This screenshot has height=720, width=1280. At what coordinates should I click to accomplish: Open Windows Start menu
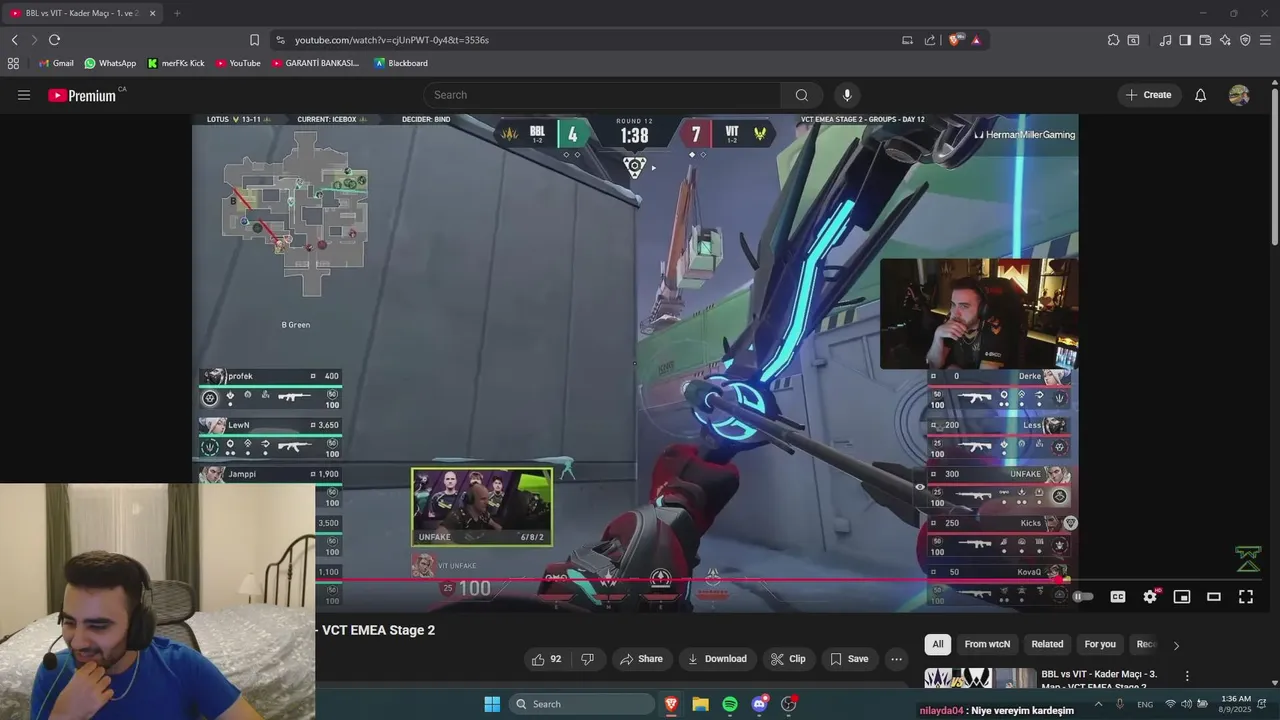click(492, 704)
